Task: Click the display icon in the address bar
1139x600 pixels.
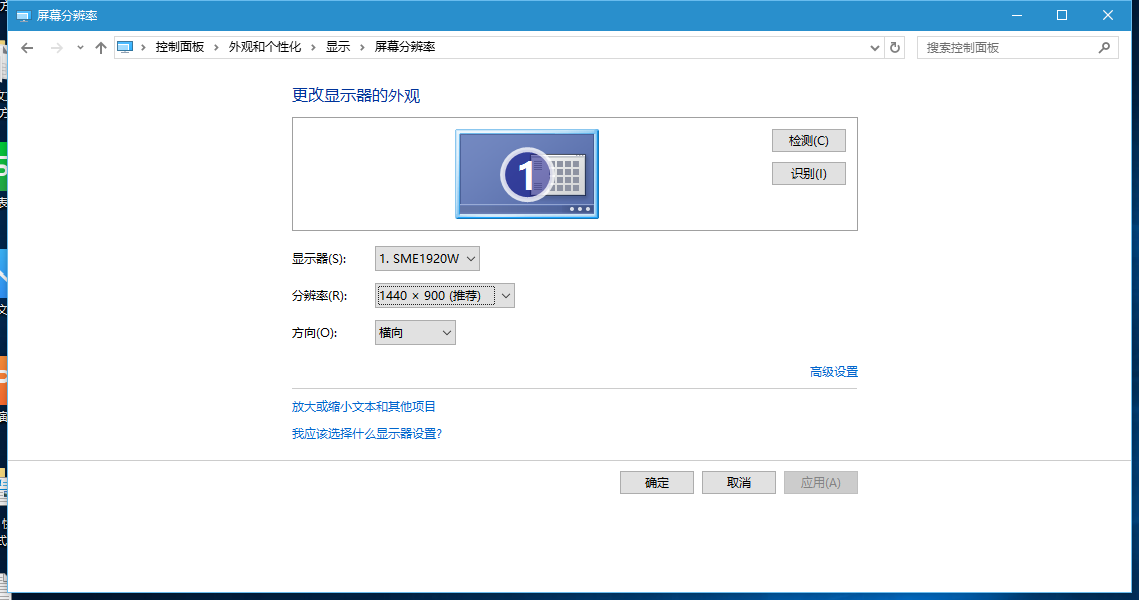Action: pyautogui.click(x=124, y=46)
